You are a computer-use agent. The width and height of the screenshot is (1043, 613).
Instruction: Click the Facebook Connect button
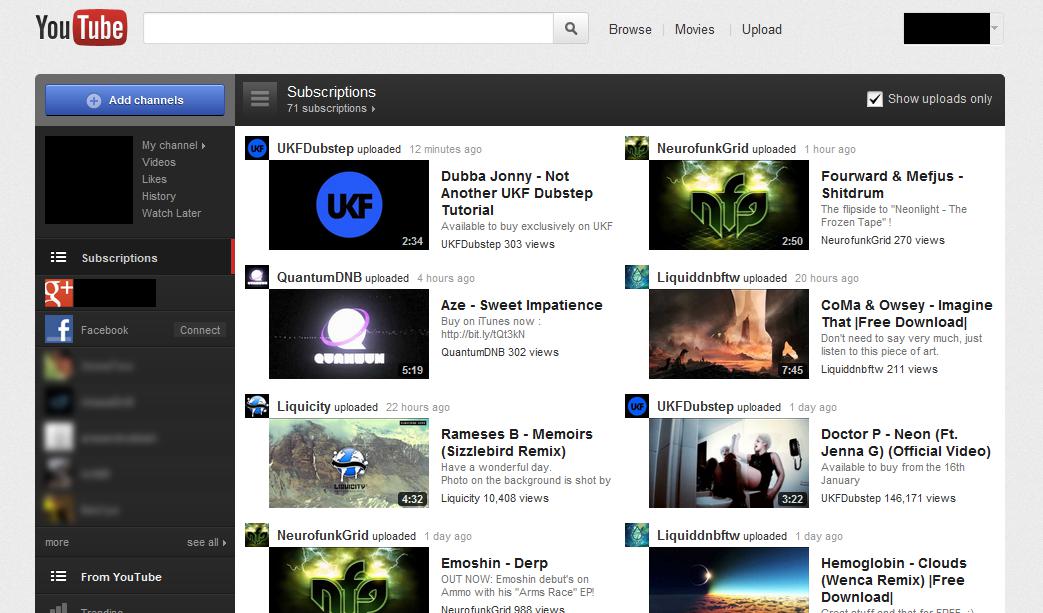pyautogui.click(x=200, y=330)
